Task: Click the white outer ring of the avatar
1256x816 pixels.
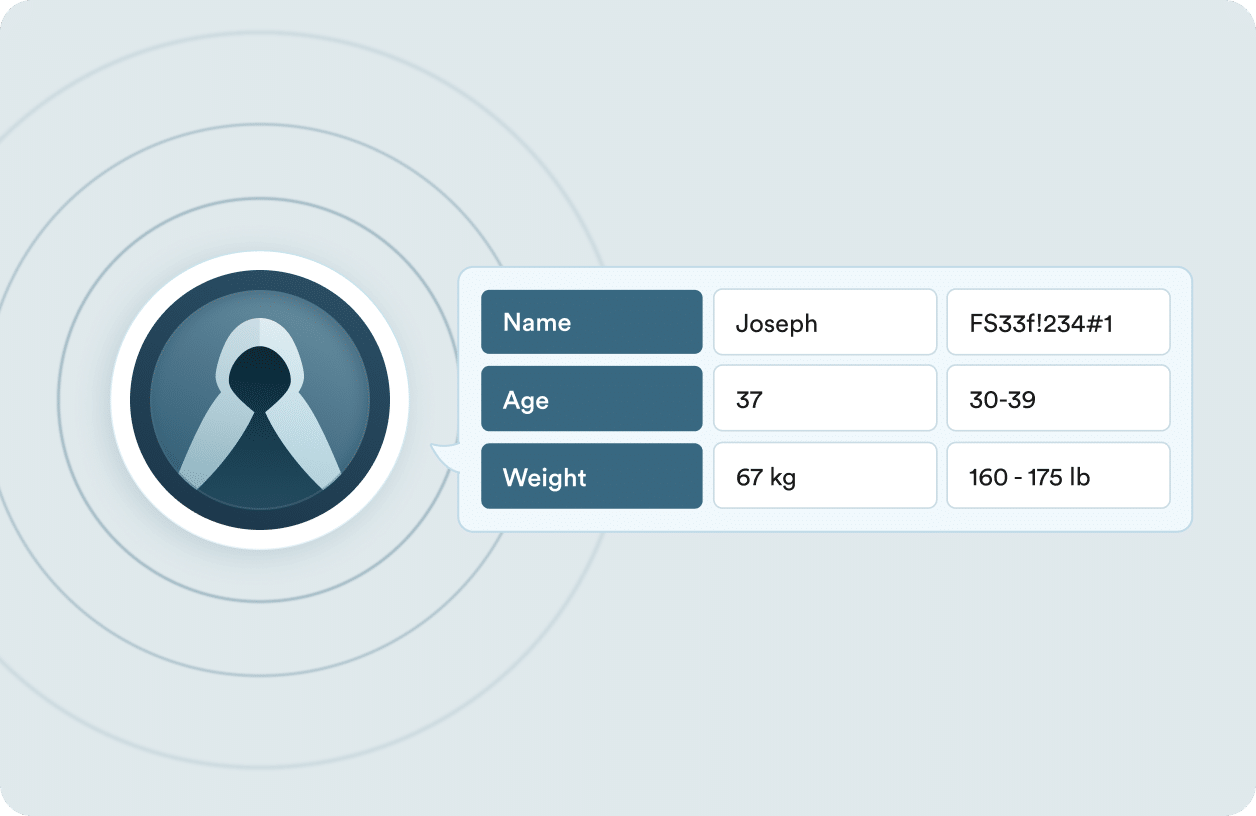Action: (x=260, y=260)
